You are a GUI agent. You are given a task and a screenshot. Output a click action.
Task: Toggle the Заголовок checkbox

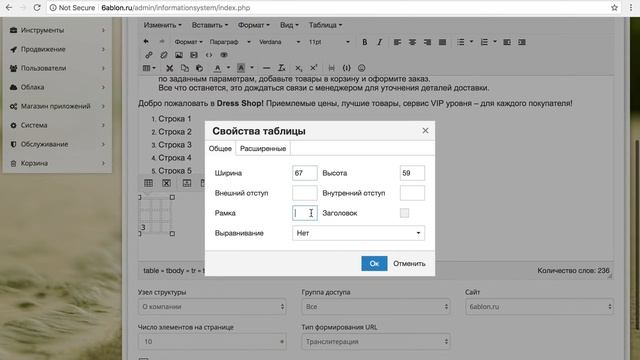pos(404,213)
